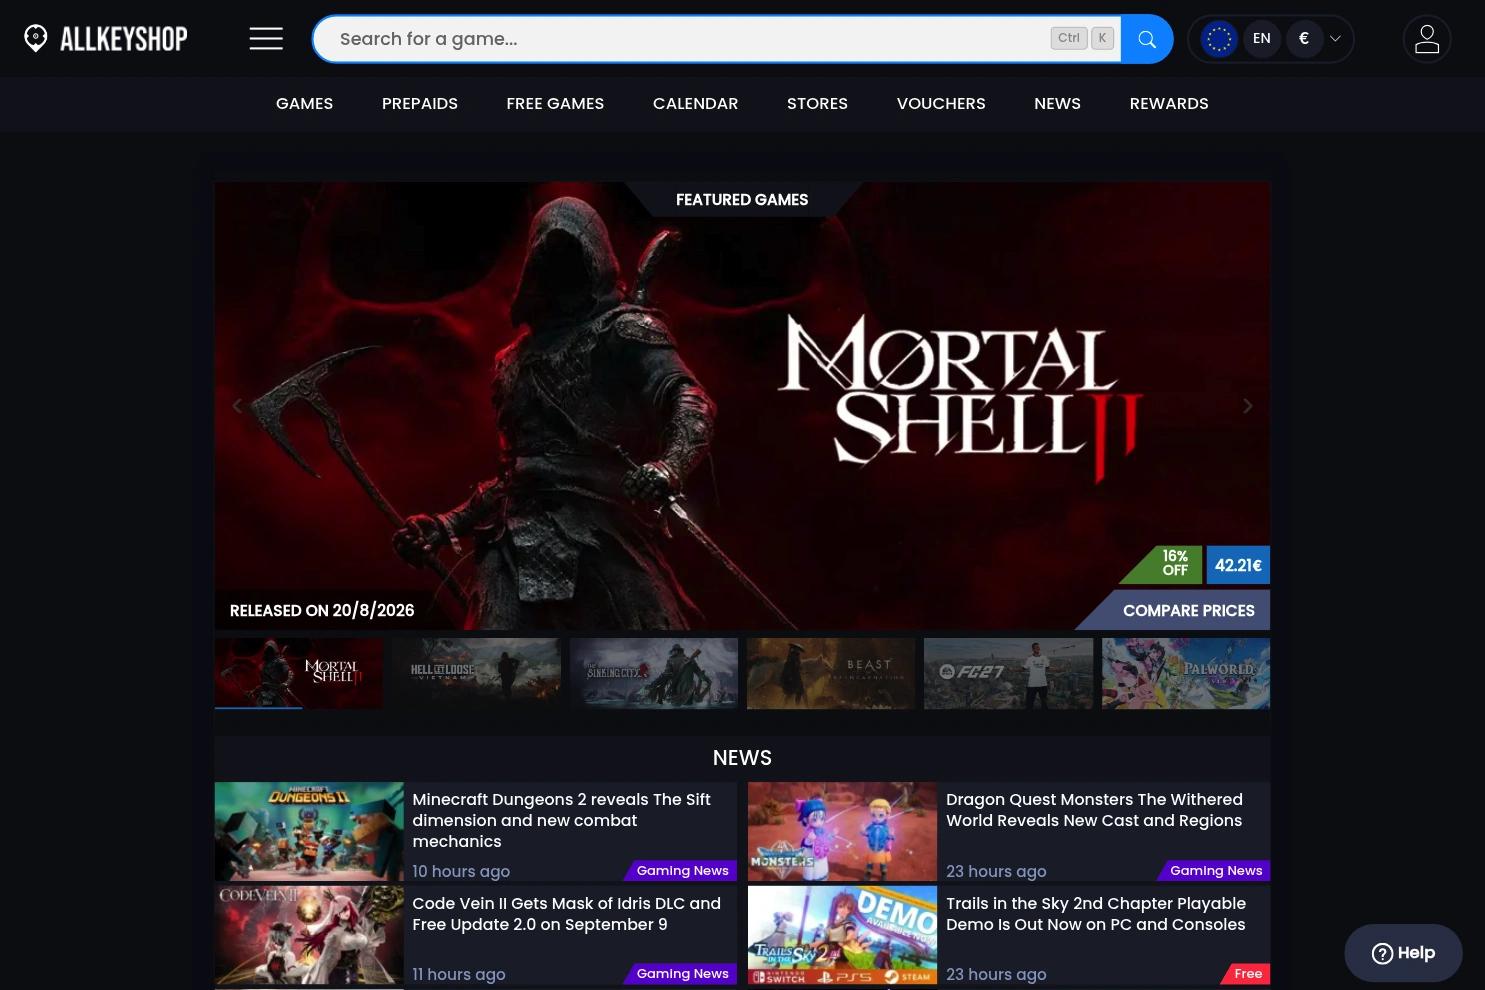Change the EN language setting
Viewport: 1485px width, 990px height.
click(x=1262, y=39)
